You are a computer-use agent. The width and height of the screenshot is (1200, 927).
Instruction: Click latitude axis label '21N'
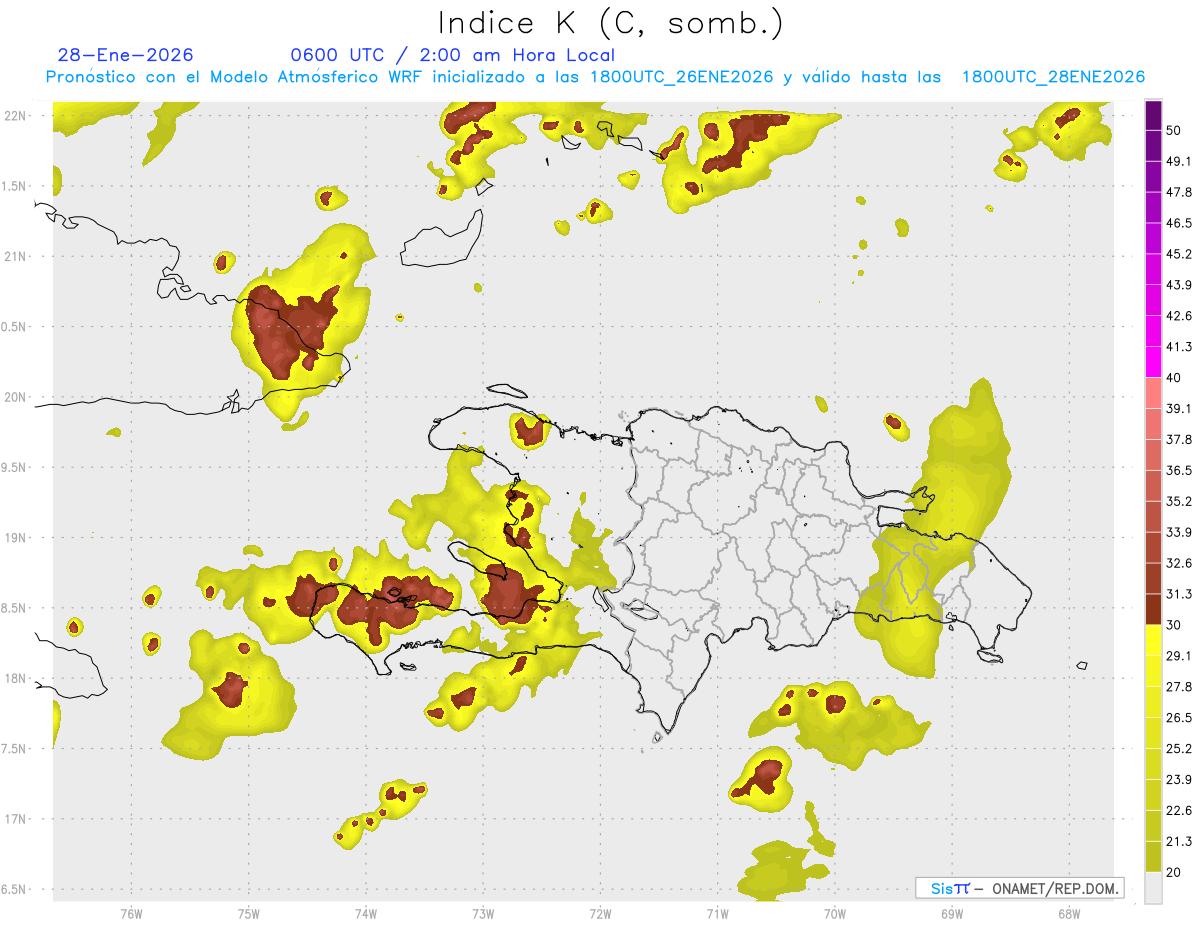[x=15, y=256]
